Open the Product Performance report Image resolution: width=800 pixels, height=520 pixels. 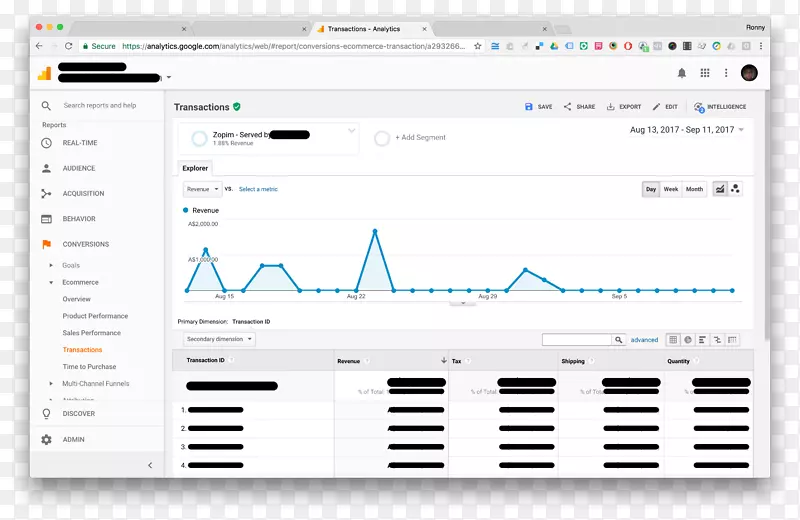(95, 316)
